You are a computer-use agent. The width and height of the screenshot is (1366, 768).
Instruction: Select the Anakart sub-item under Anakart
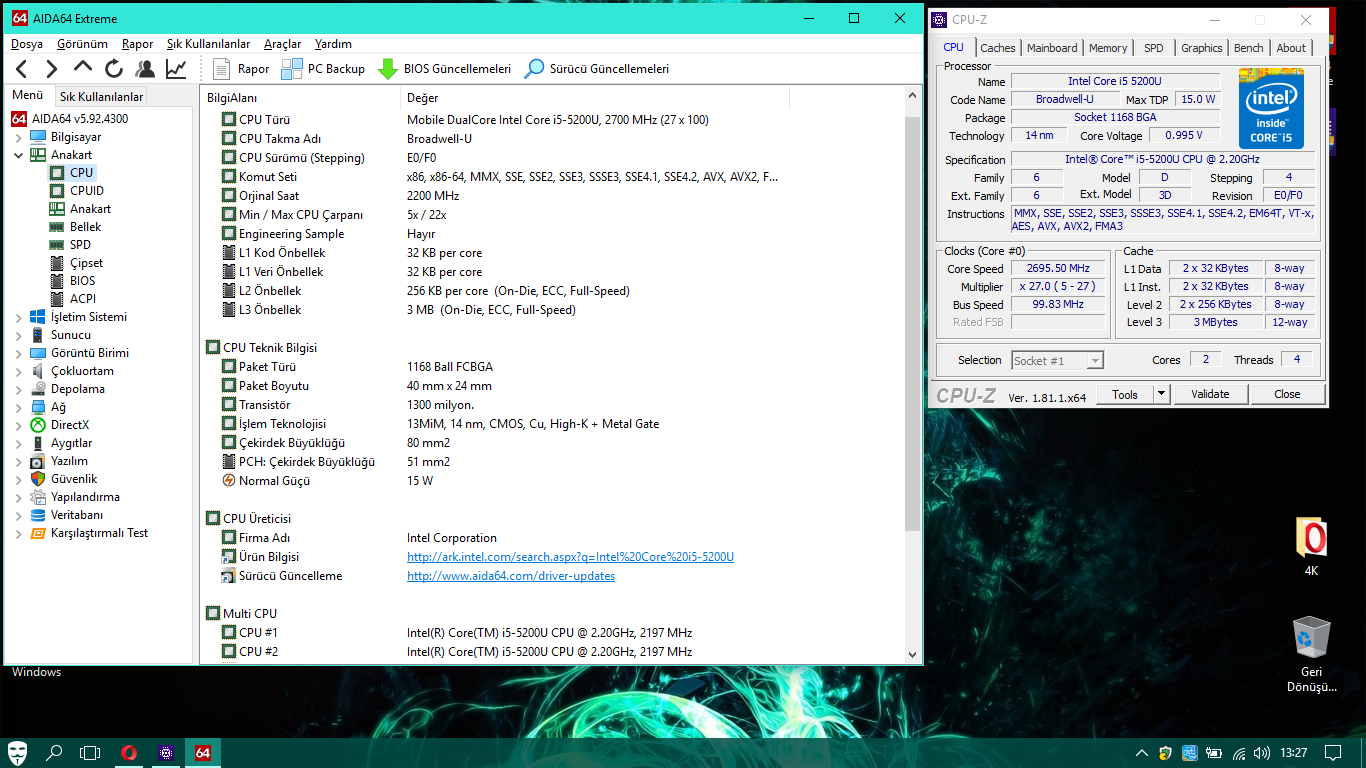90,209
